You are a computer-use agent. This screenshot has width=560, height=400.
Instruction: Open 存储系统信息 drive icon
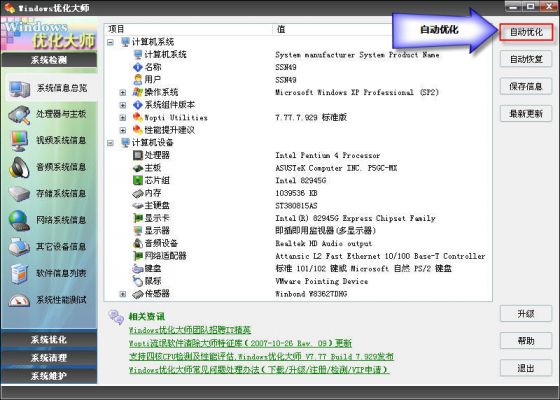pos(19,194)
